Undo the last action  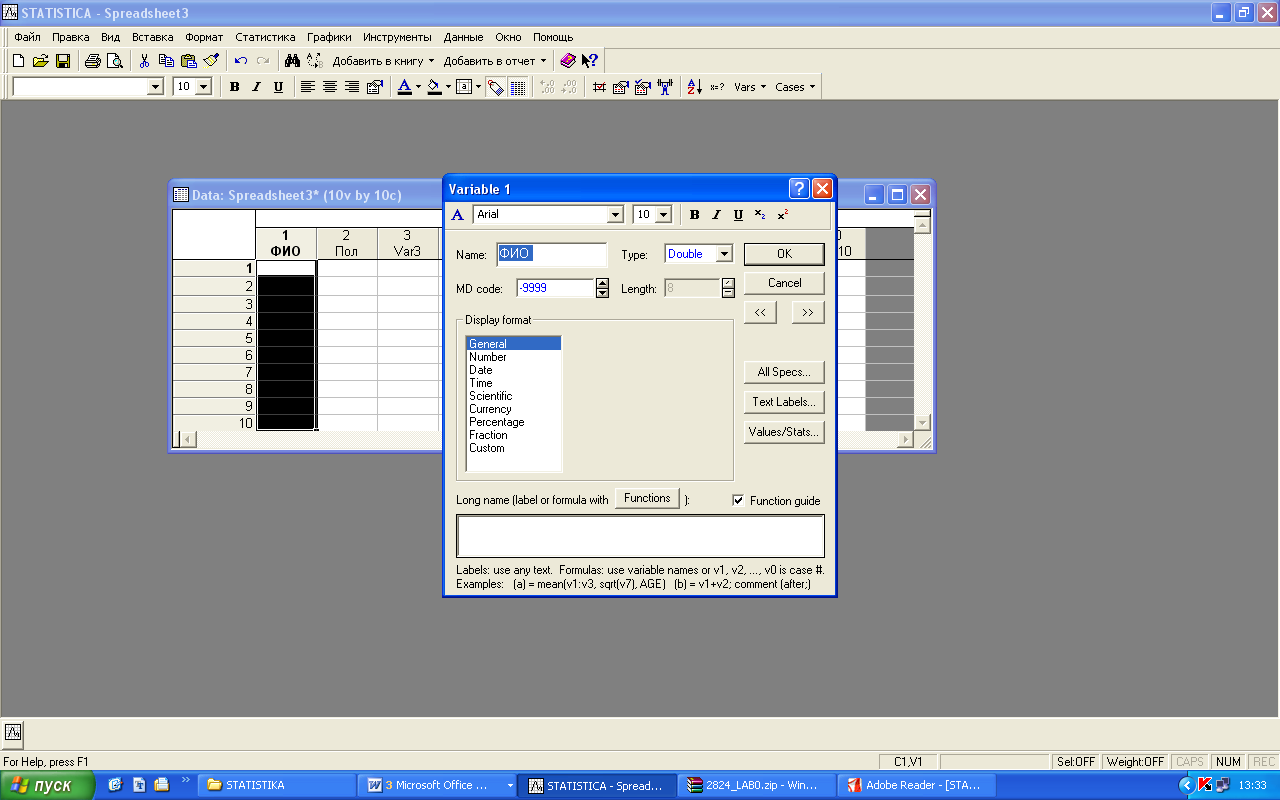241,61
